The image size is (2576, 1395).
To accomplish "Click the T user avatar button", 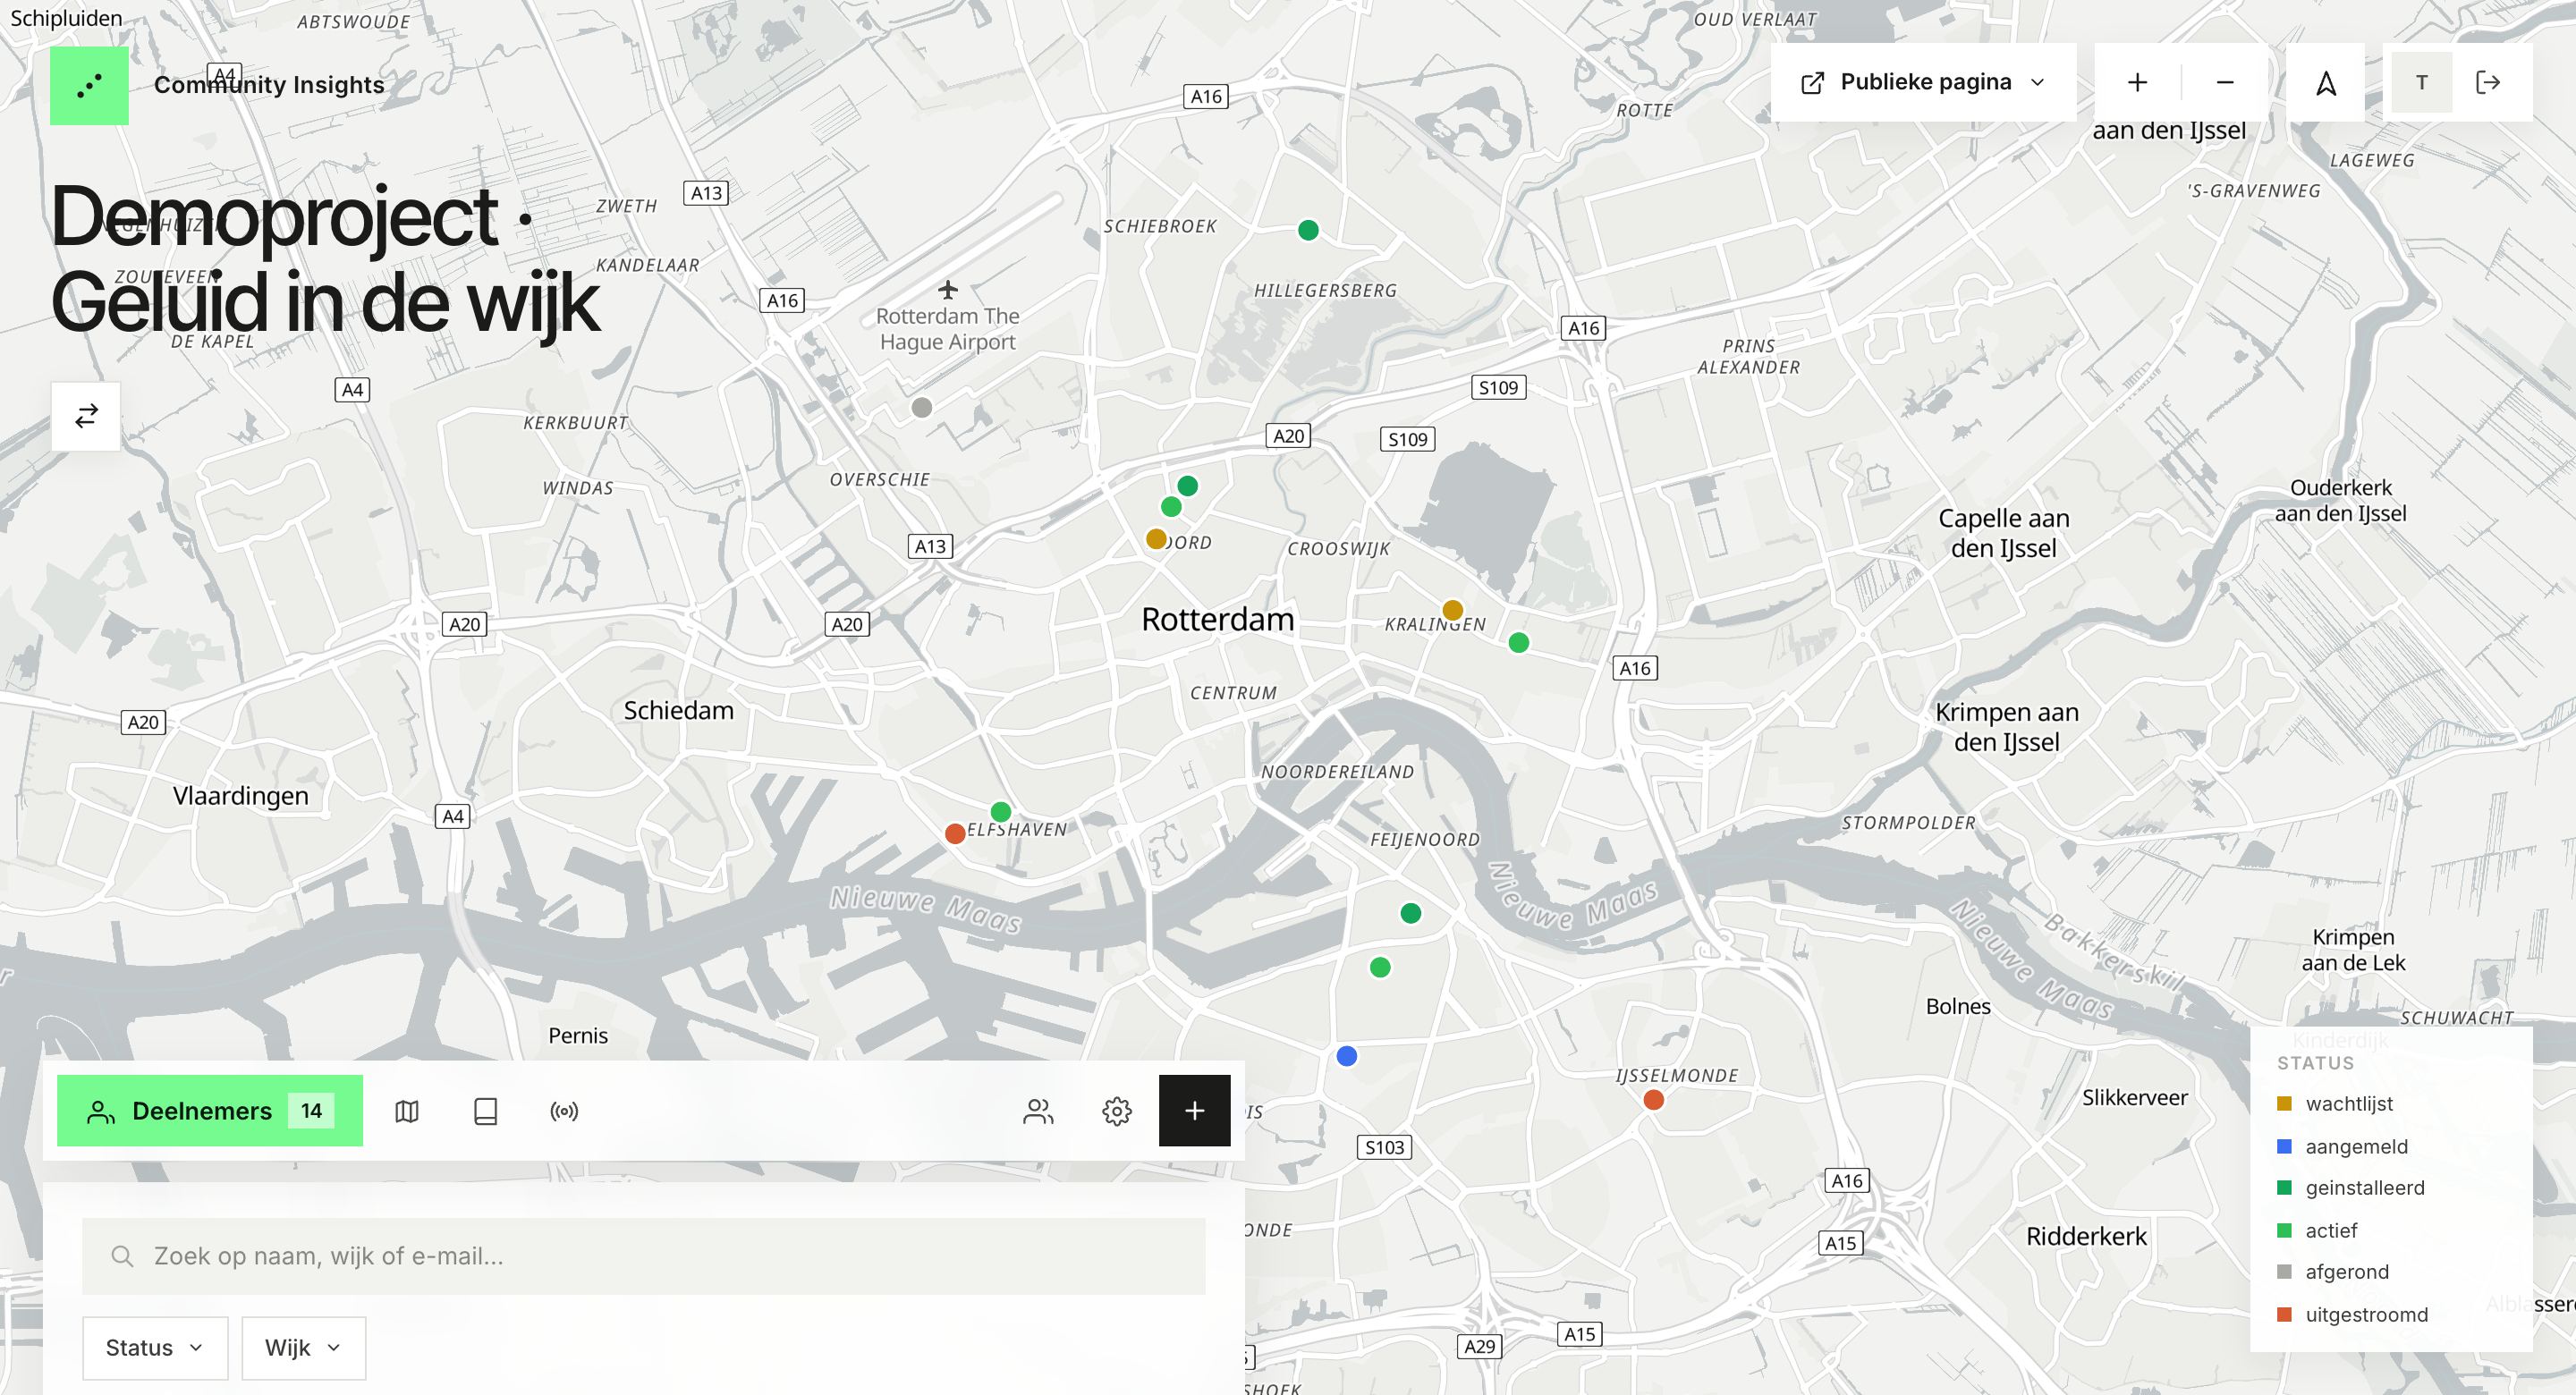I will [2421, 83].
